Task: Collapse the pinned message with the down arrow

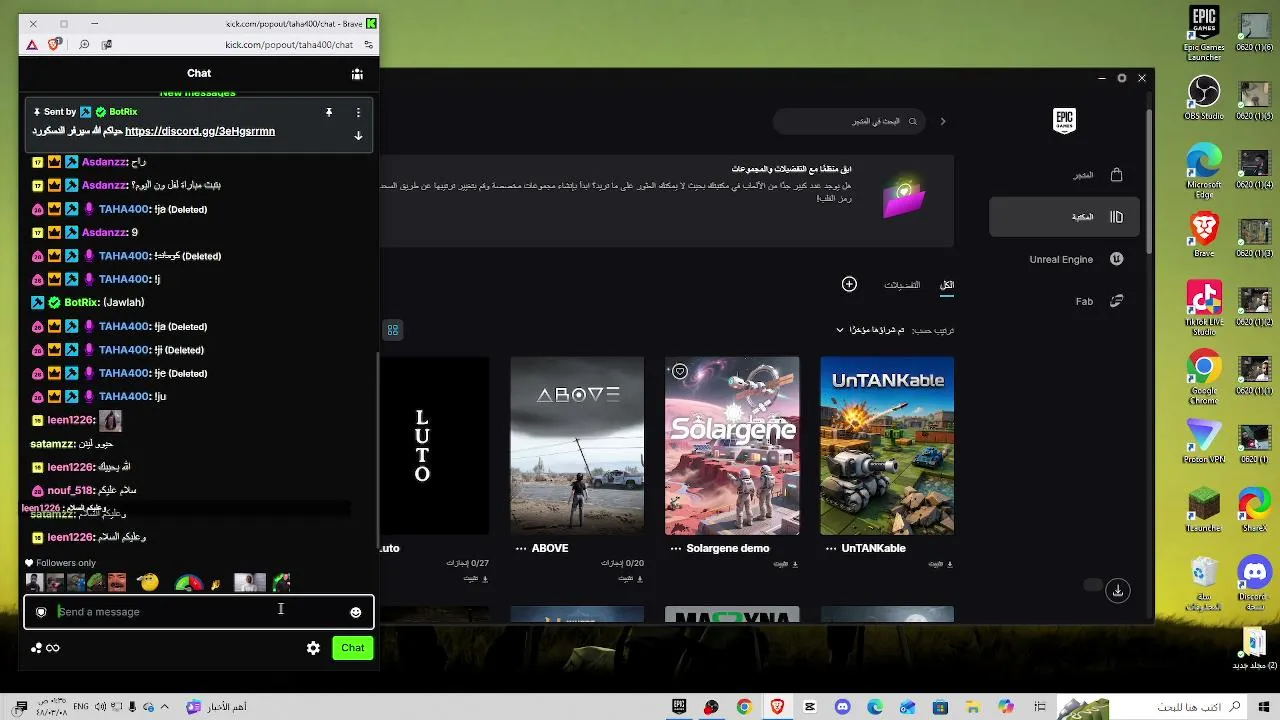Action: click(358, 135)
